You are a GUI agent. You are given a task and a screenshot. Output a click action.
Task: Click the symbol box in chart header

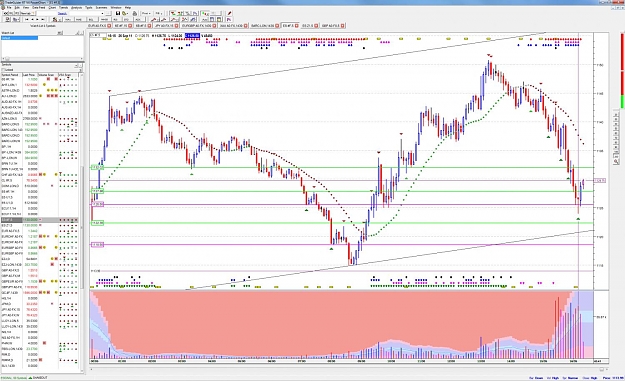coord(98,35)
